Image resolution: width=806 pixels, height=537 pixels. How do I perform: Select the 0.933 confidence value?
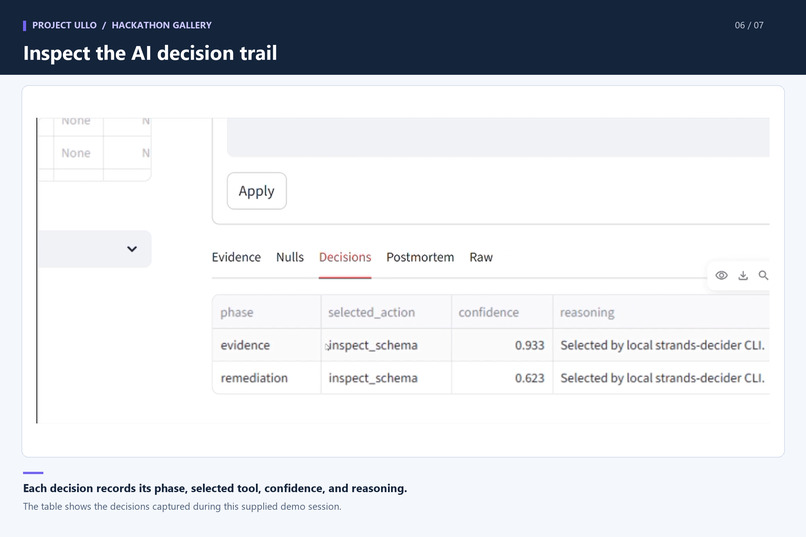click(x=502, y=345)
